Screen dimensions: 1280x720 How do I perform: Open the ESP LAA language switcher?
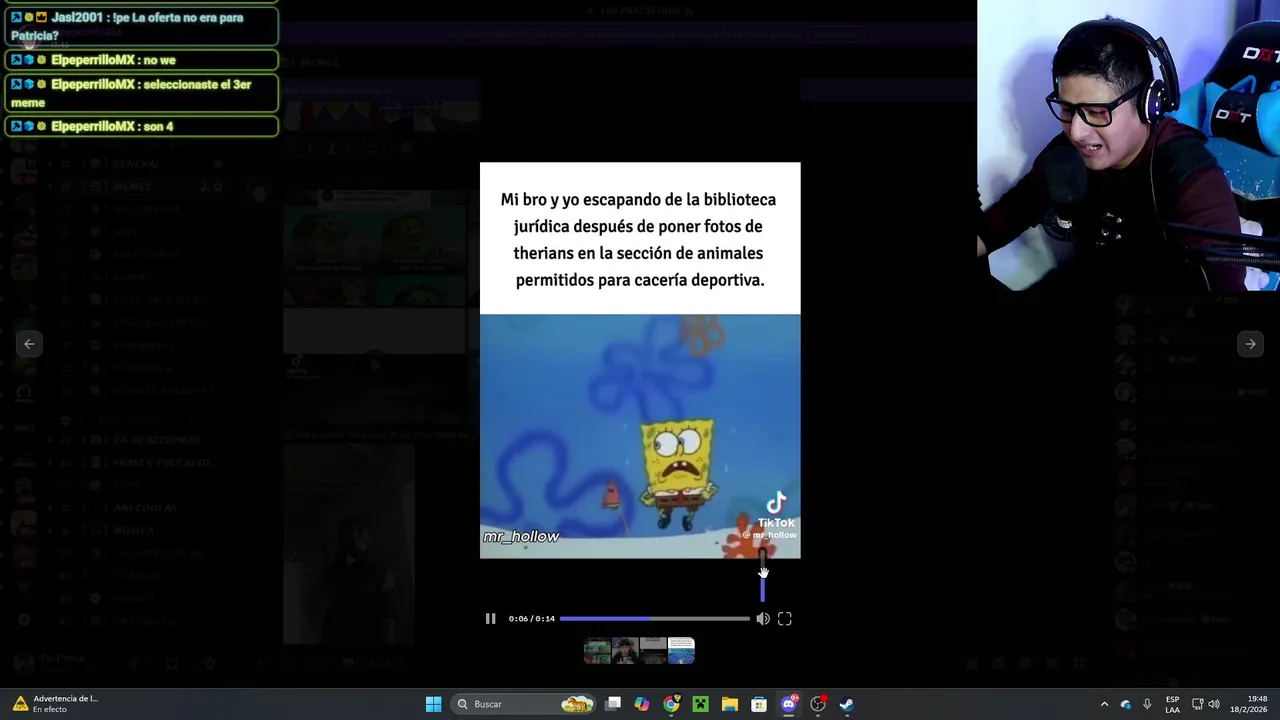pos(1172,704)
